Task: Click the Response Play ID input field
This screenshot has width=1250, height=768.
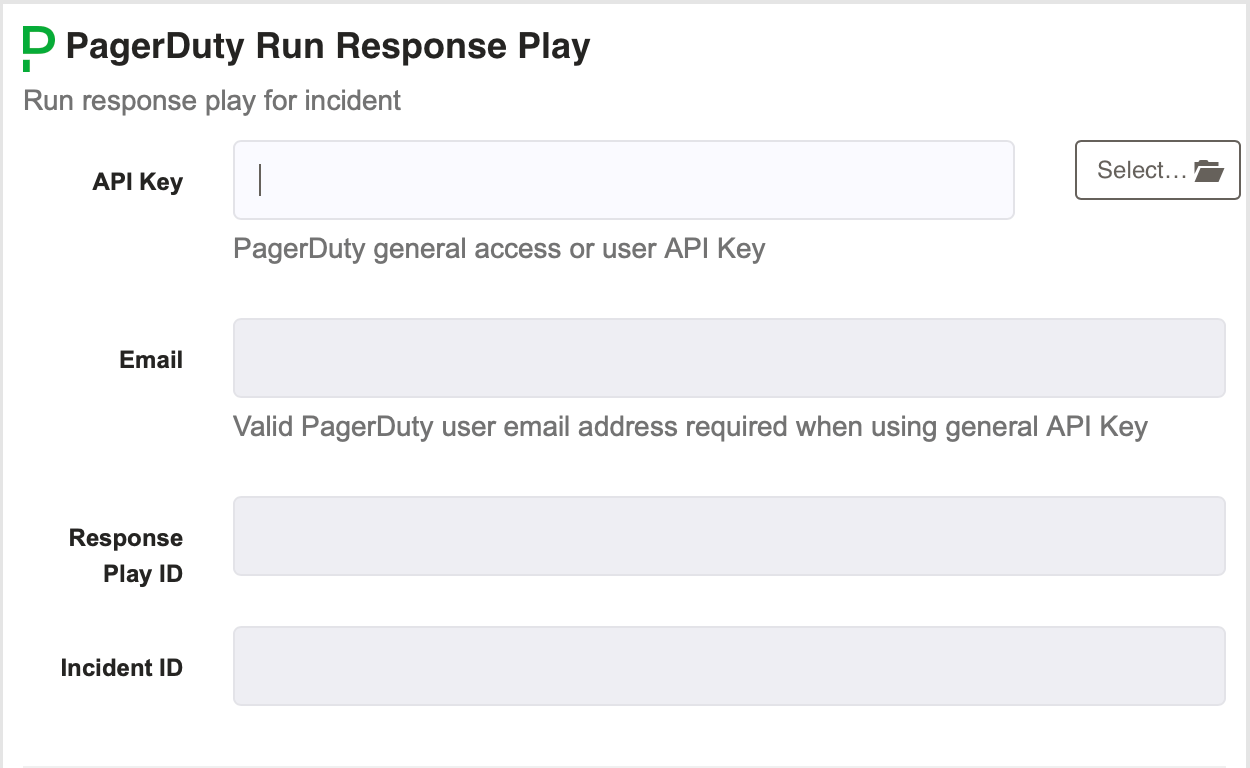Action: [729, 535]
